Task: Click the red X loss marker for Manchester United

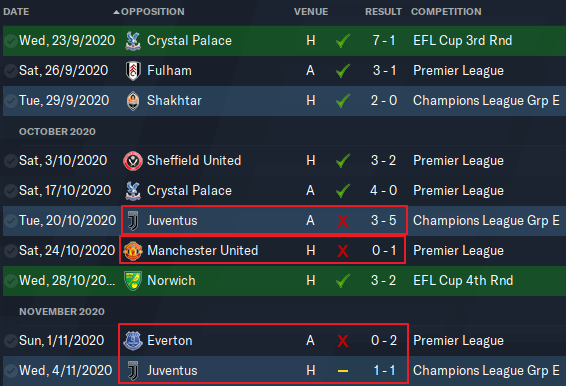Action: tap(343, 251)
